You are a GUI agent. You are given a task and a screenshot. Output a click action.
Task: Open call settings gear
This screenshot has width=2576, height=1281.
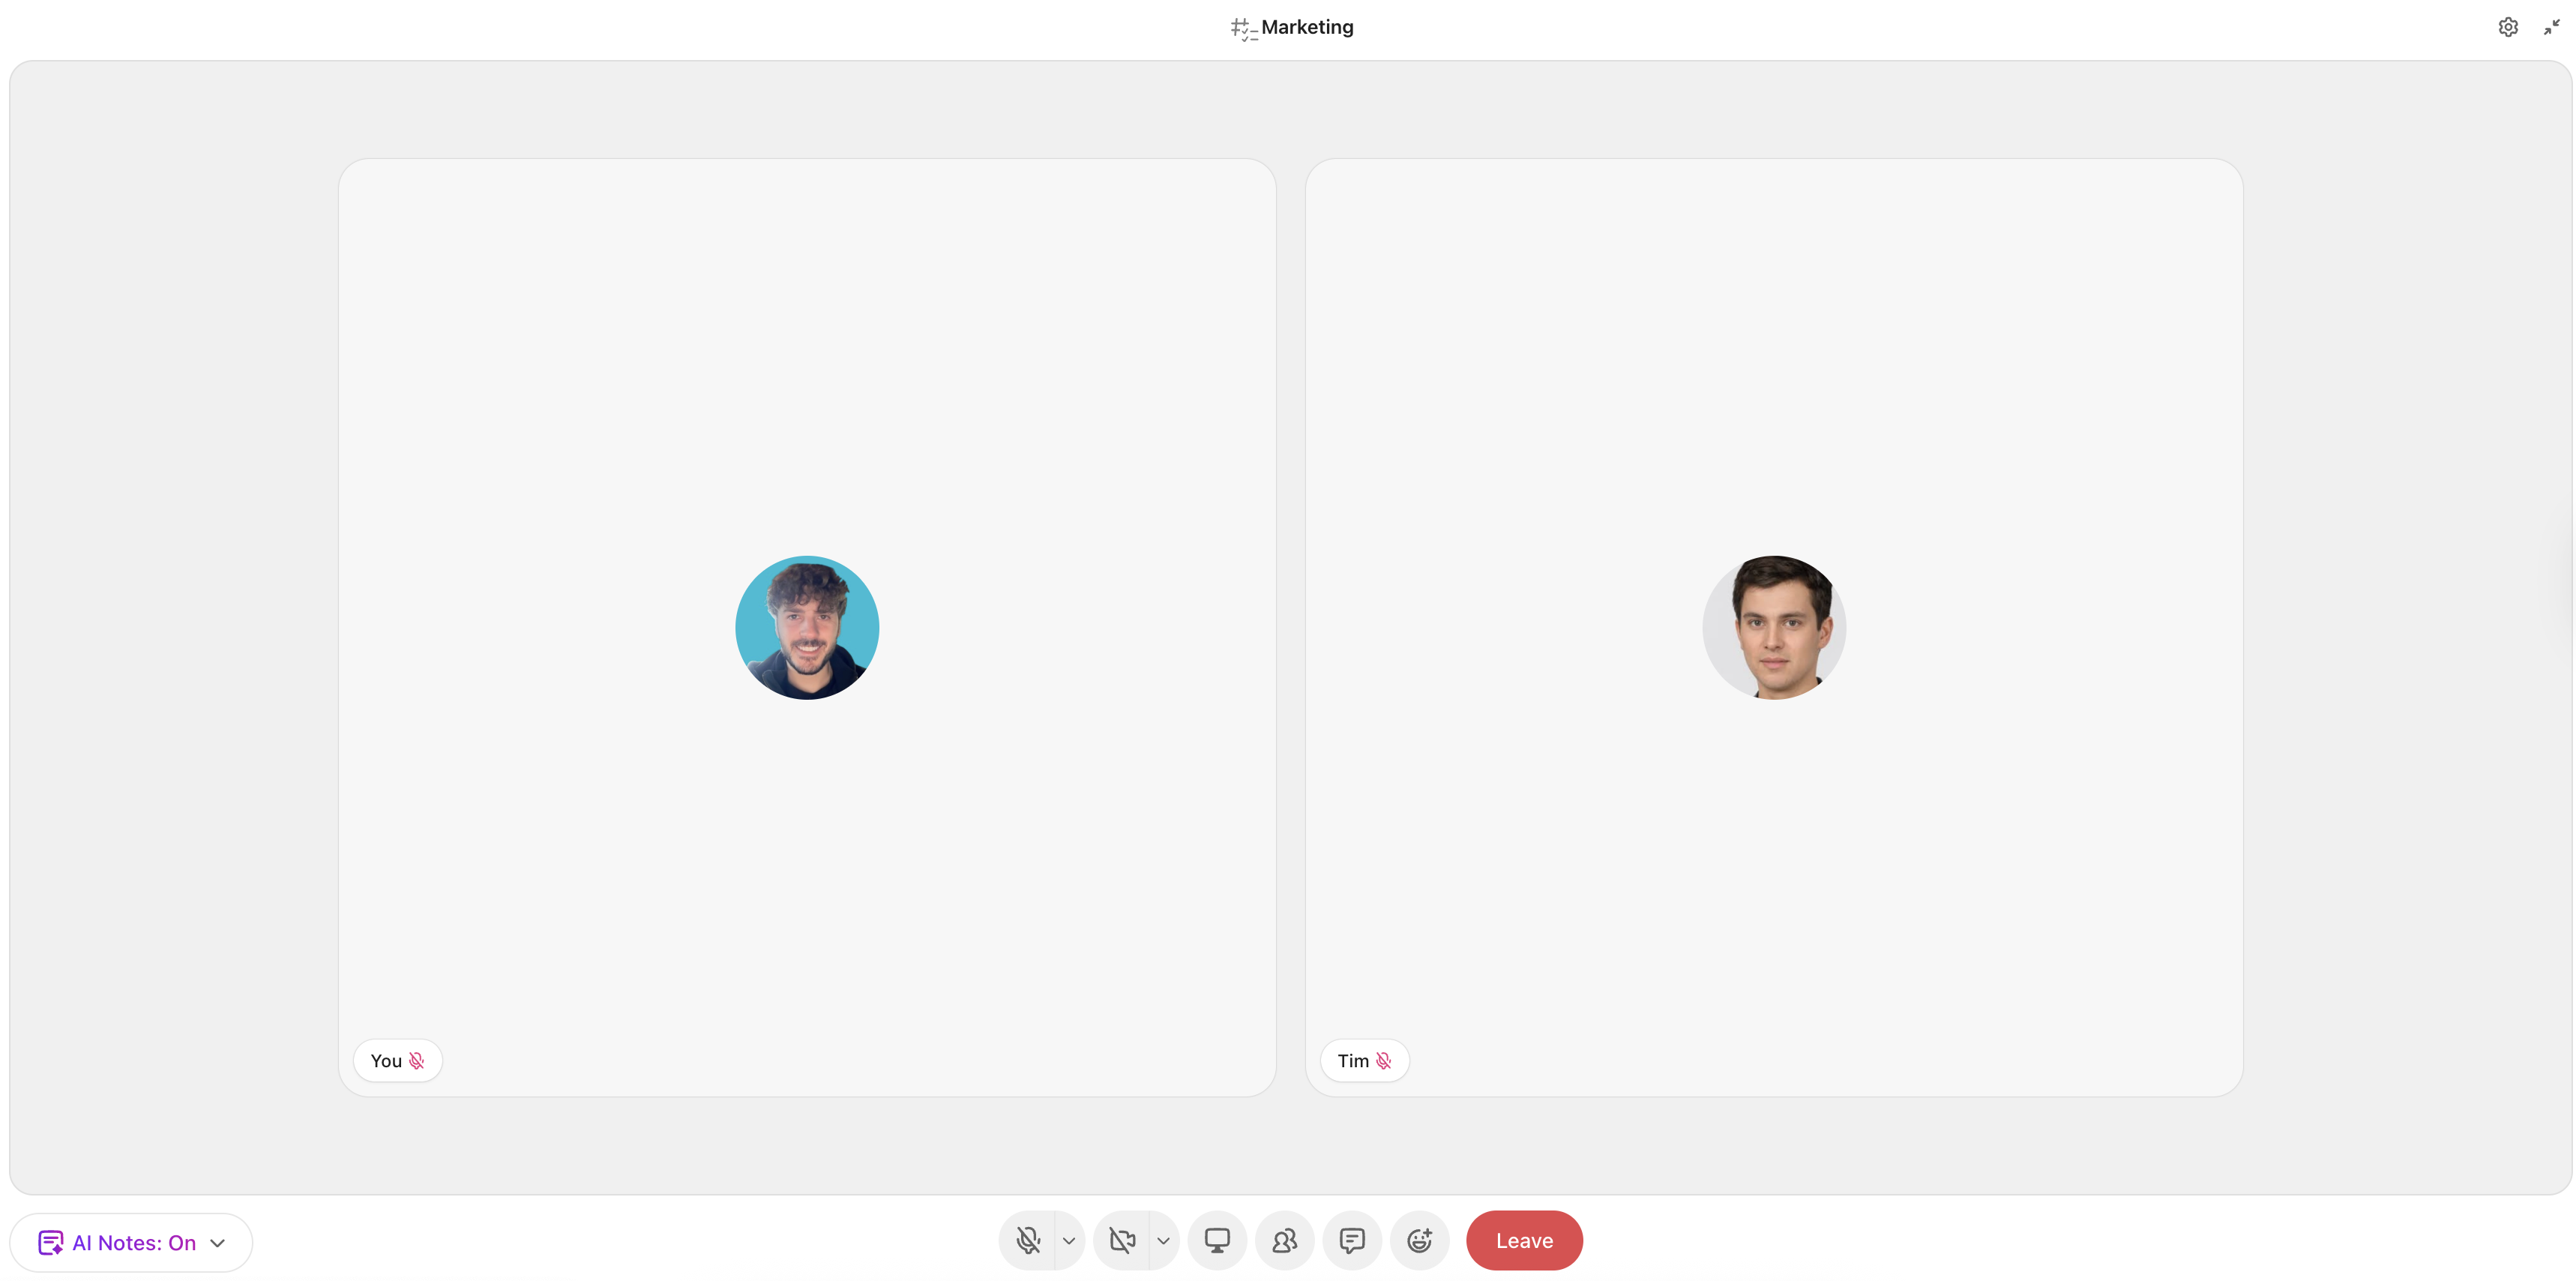pyautogui.click(x=2508, y=27)
